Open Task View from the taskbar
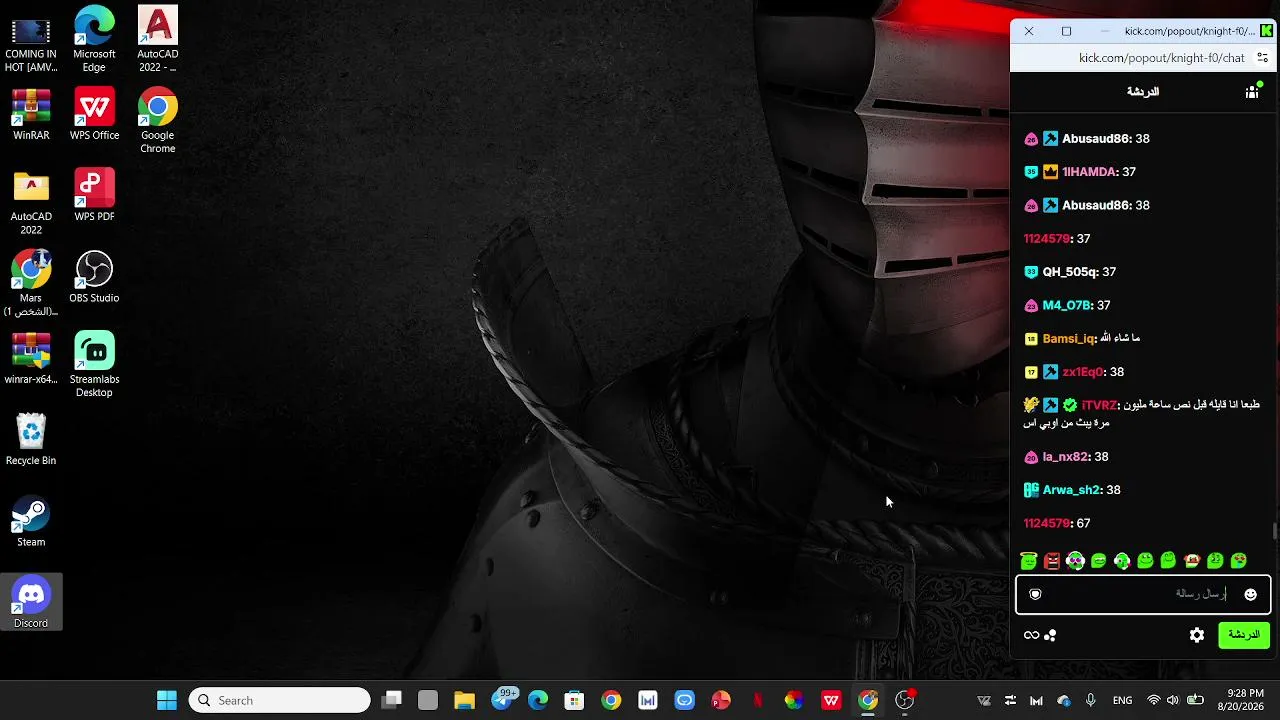This screenshot has height=720, width=1280. pos(391,700)
